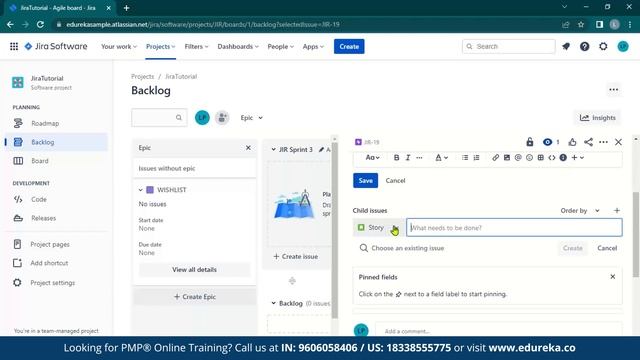Screen dimensions: 640x360
Task: Open the add people avatar icon
Action: 222,118
